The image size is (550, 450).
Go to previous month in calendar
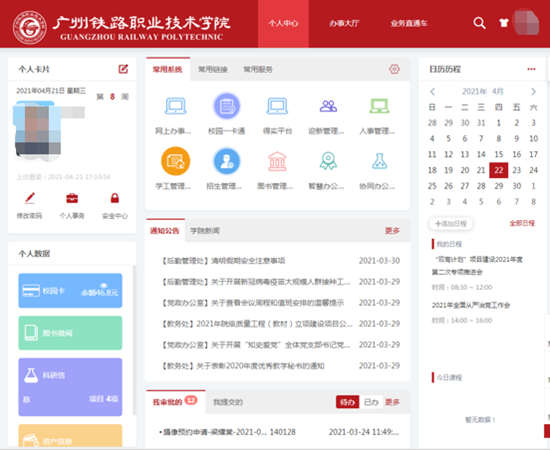pyautogui.click(x=432, y=92)
